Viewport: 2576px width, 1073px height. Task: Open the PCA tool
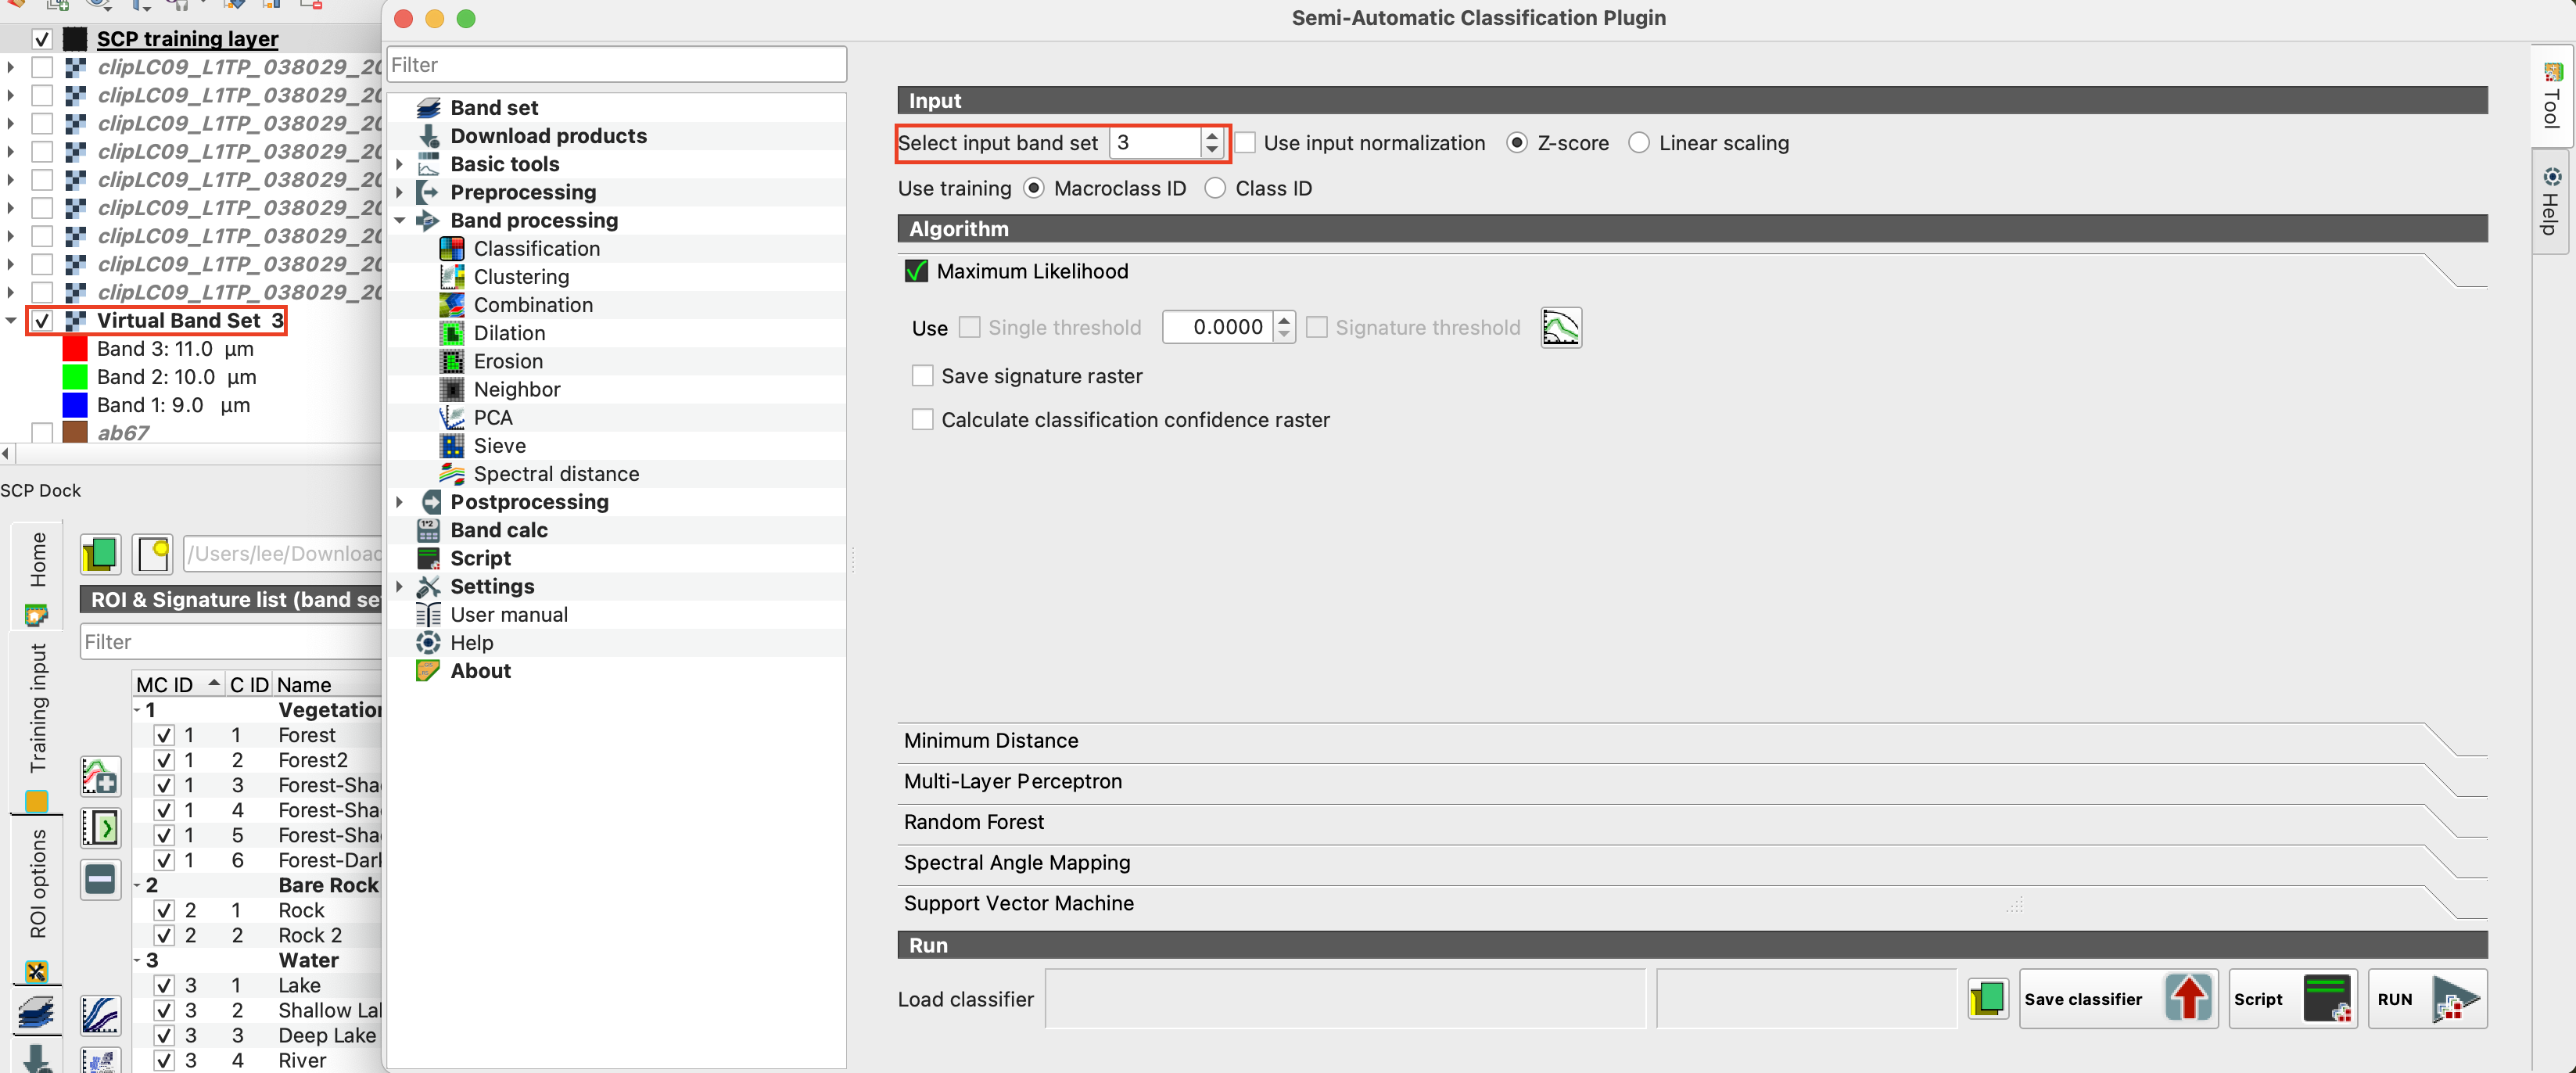click(x=492, y=417)
